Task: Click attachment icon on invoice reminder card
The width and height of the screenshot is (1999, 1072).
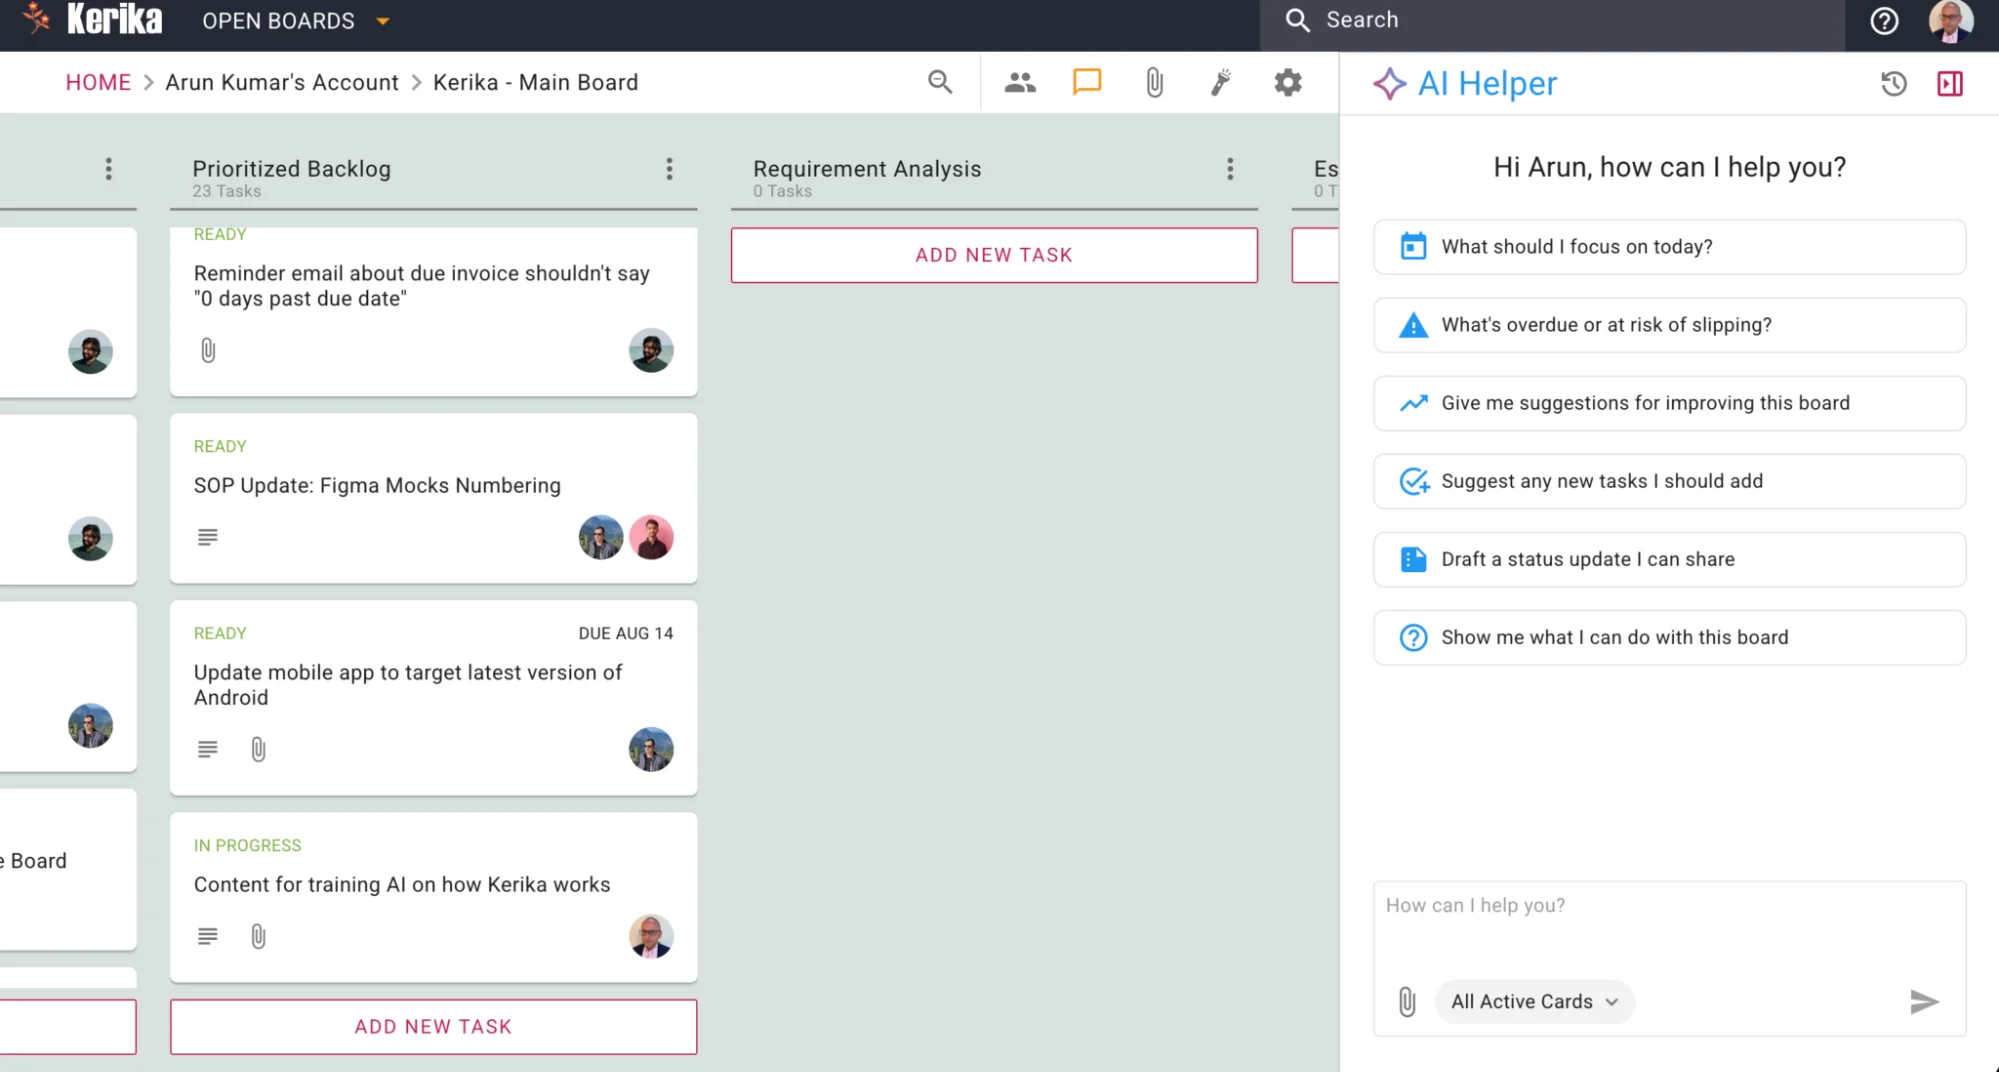Action: 208,350
